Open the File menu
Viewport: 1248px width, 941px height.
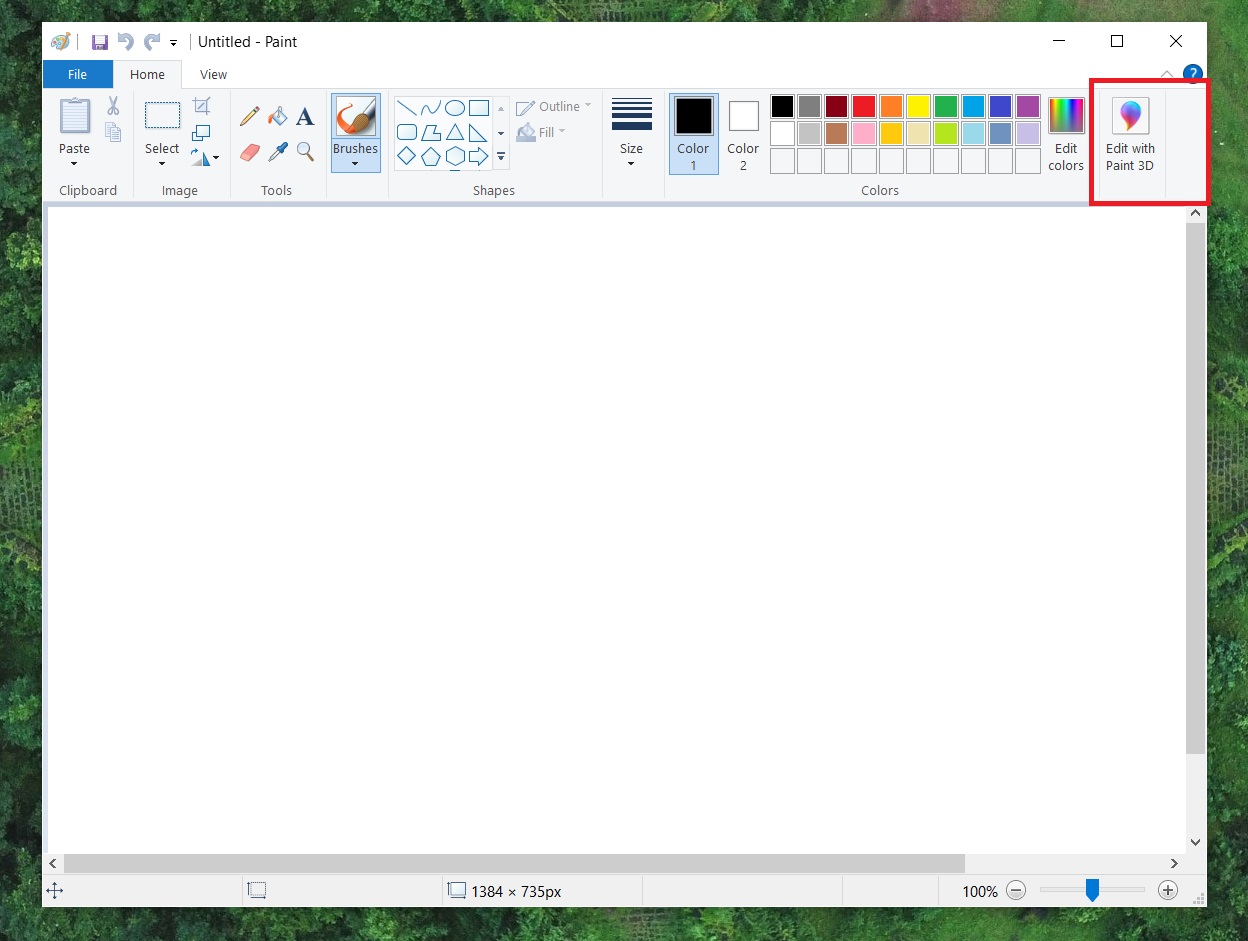(77, 74)
